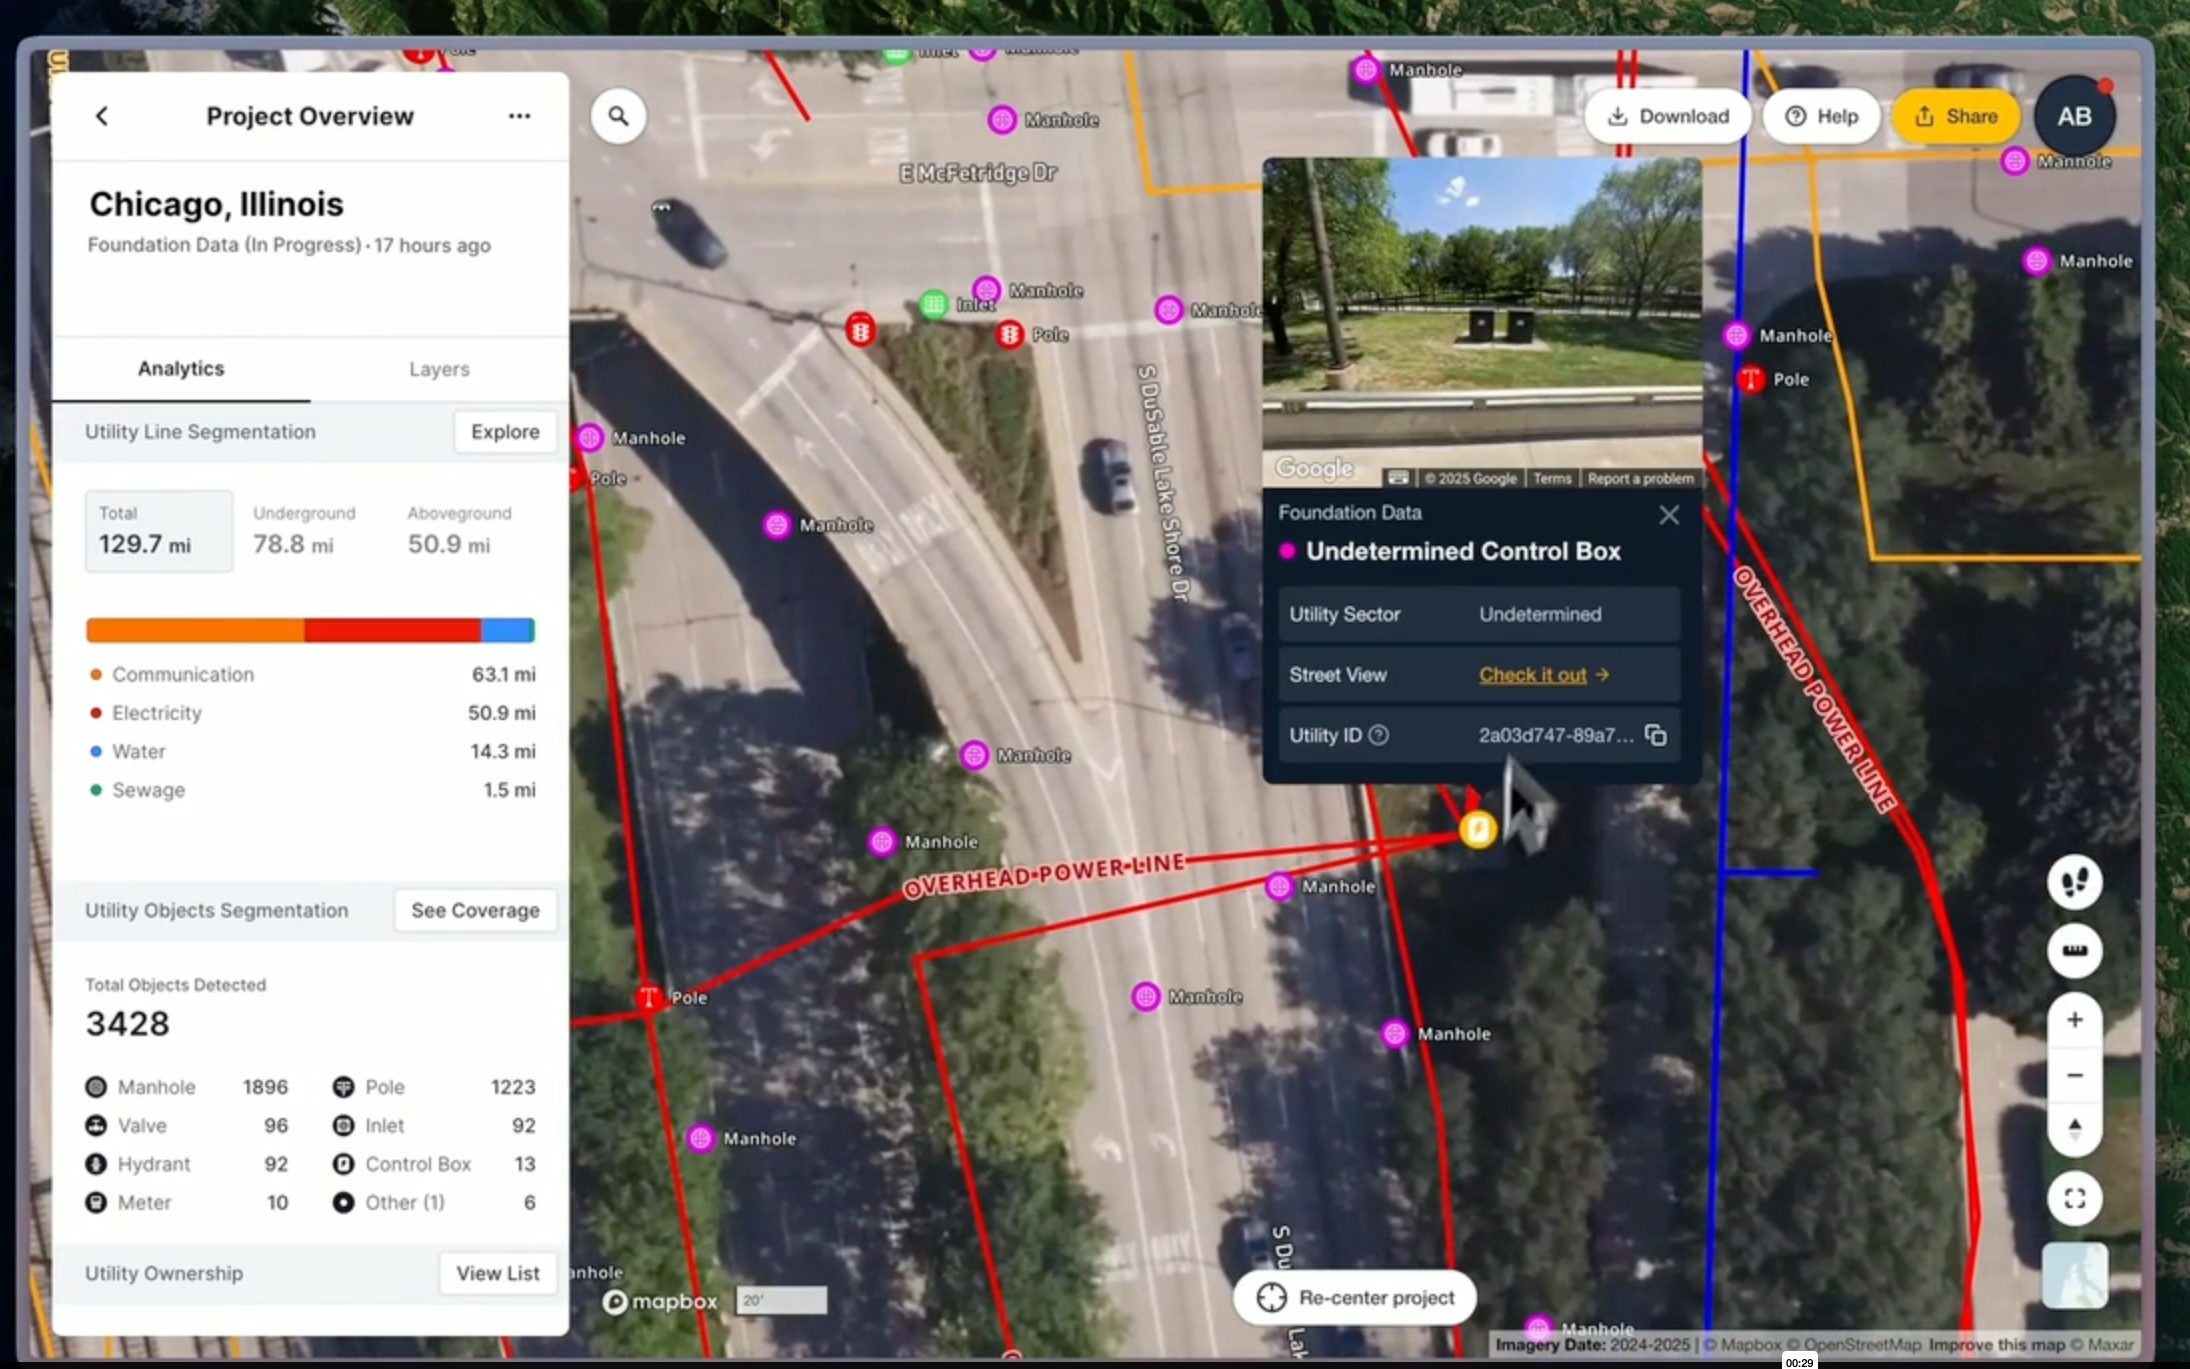Select the Total 129.7 mi card
The height and width of the screenshot is (1369, 2190).
159,531
